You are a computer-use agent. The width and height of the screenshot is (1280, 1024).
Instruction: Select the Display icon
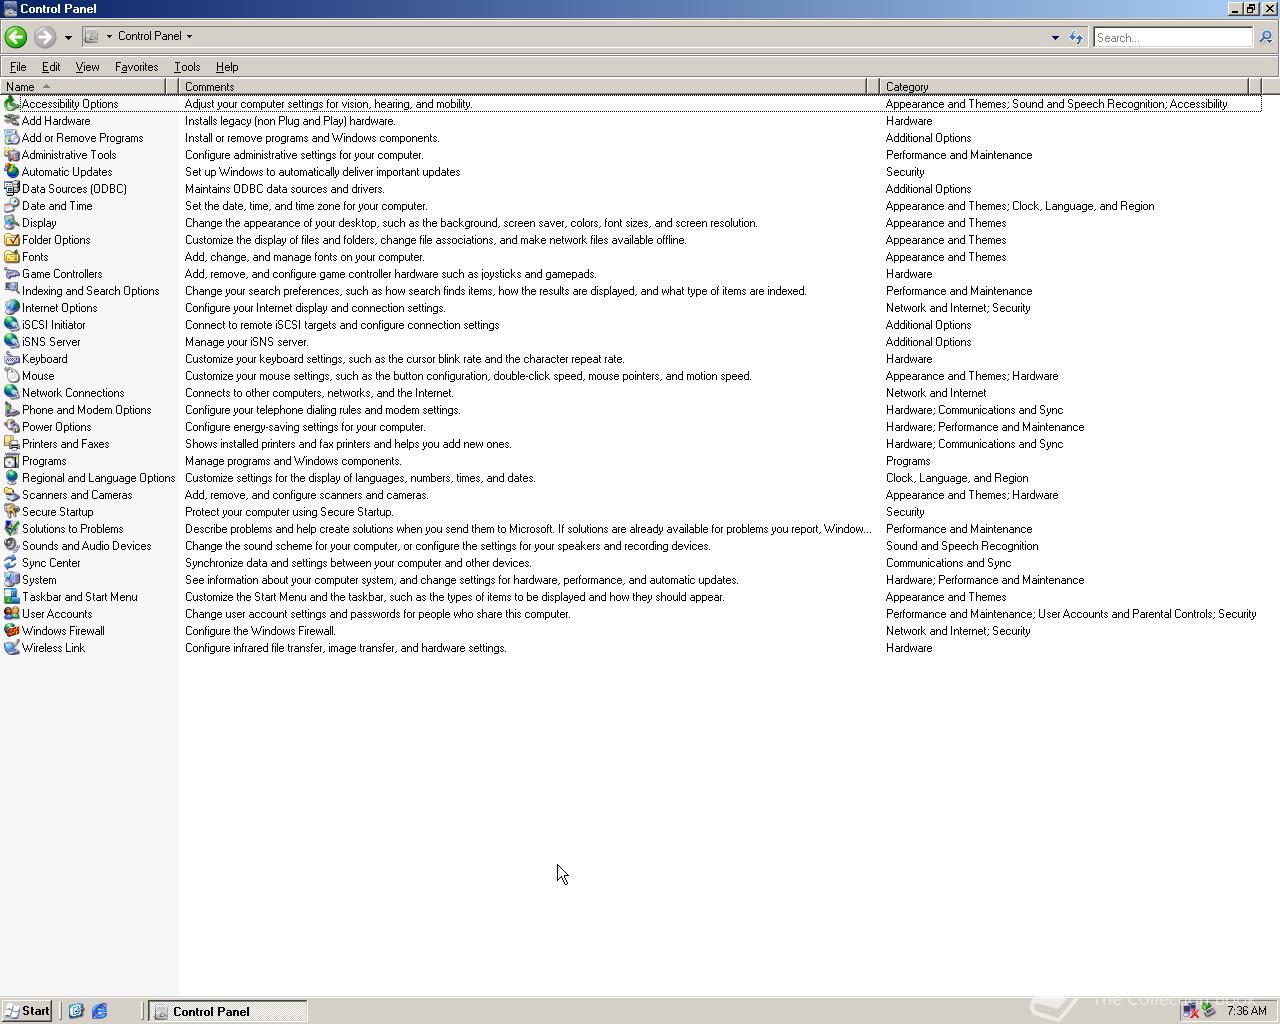[12, 223]
